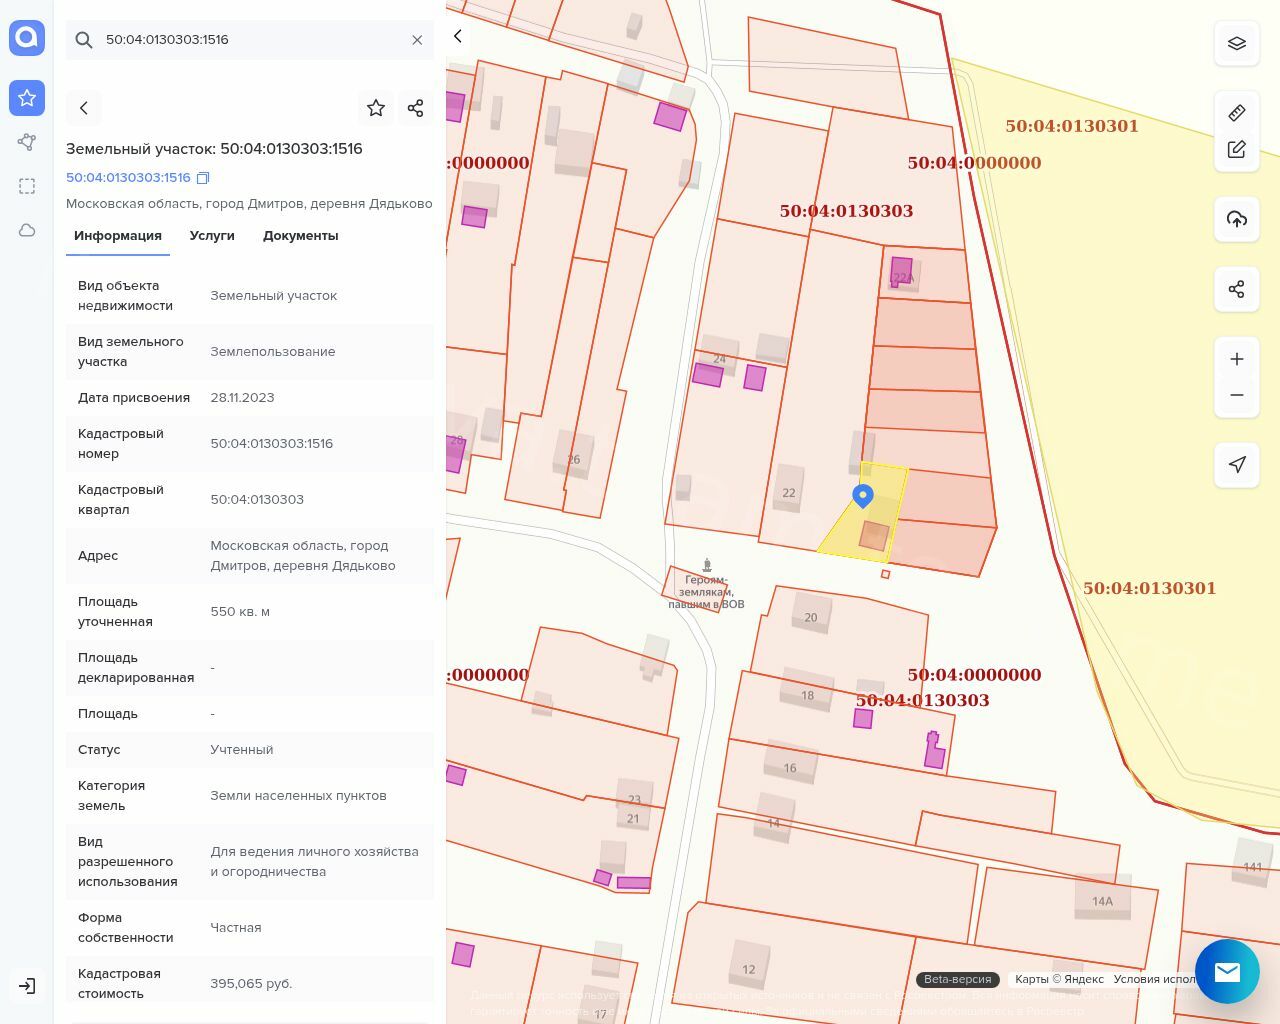Locate my position with navigation arrow
This screenshot has height=1024, width=1280.
pos(1236,464)
